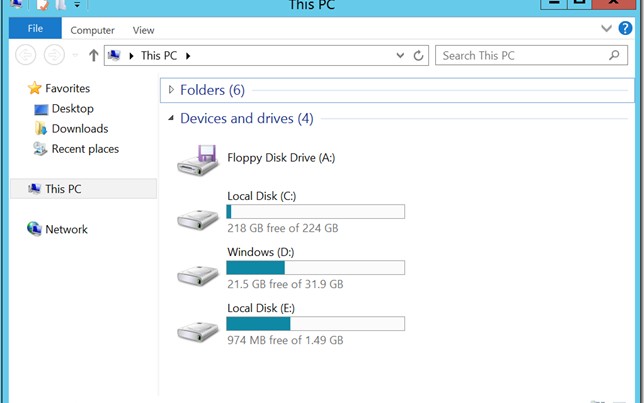Click the Floppy Disk Drive (A:) icon

tap(197, 159)
